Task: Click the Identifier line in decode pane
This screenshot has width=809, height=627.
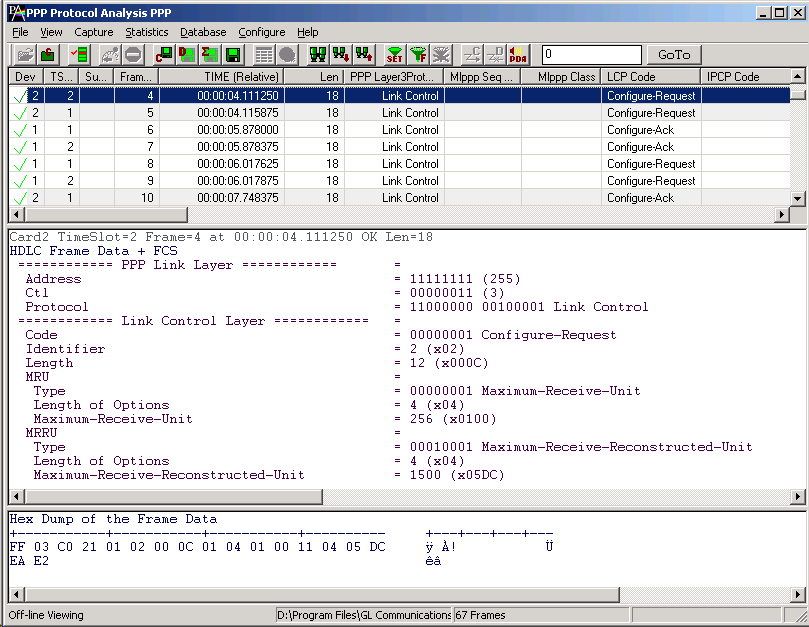Action: 246,349
